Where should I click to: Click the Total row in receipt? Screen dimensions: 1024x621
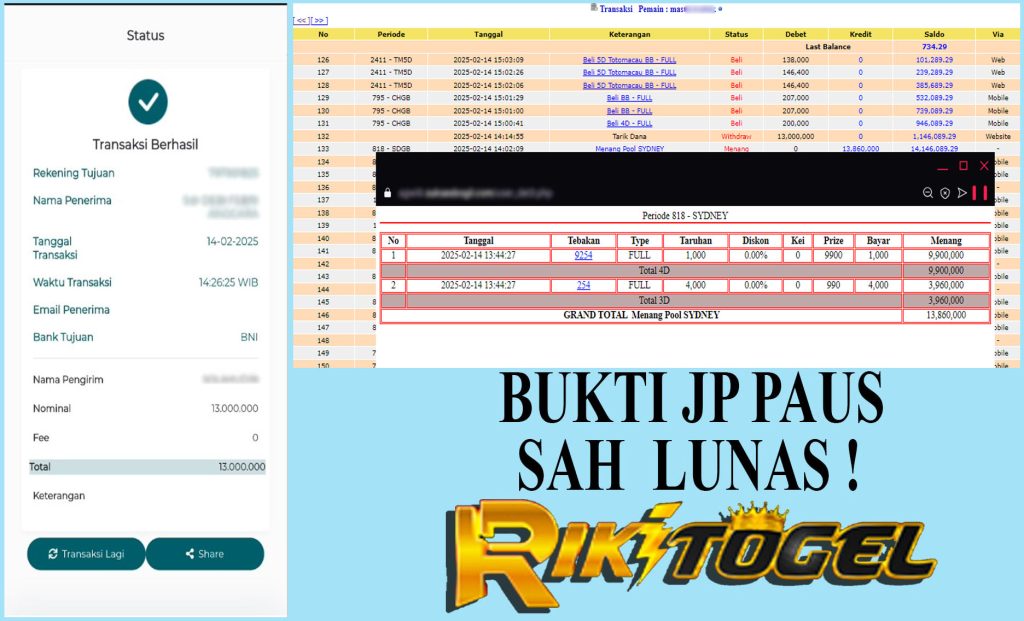pos(147,467)
